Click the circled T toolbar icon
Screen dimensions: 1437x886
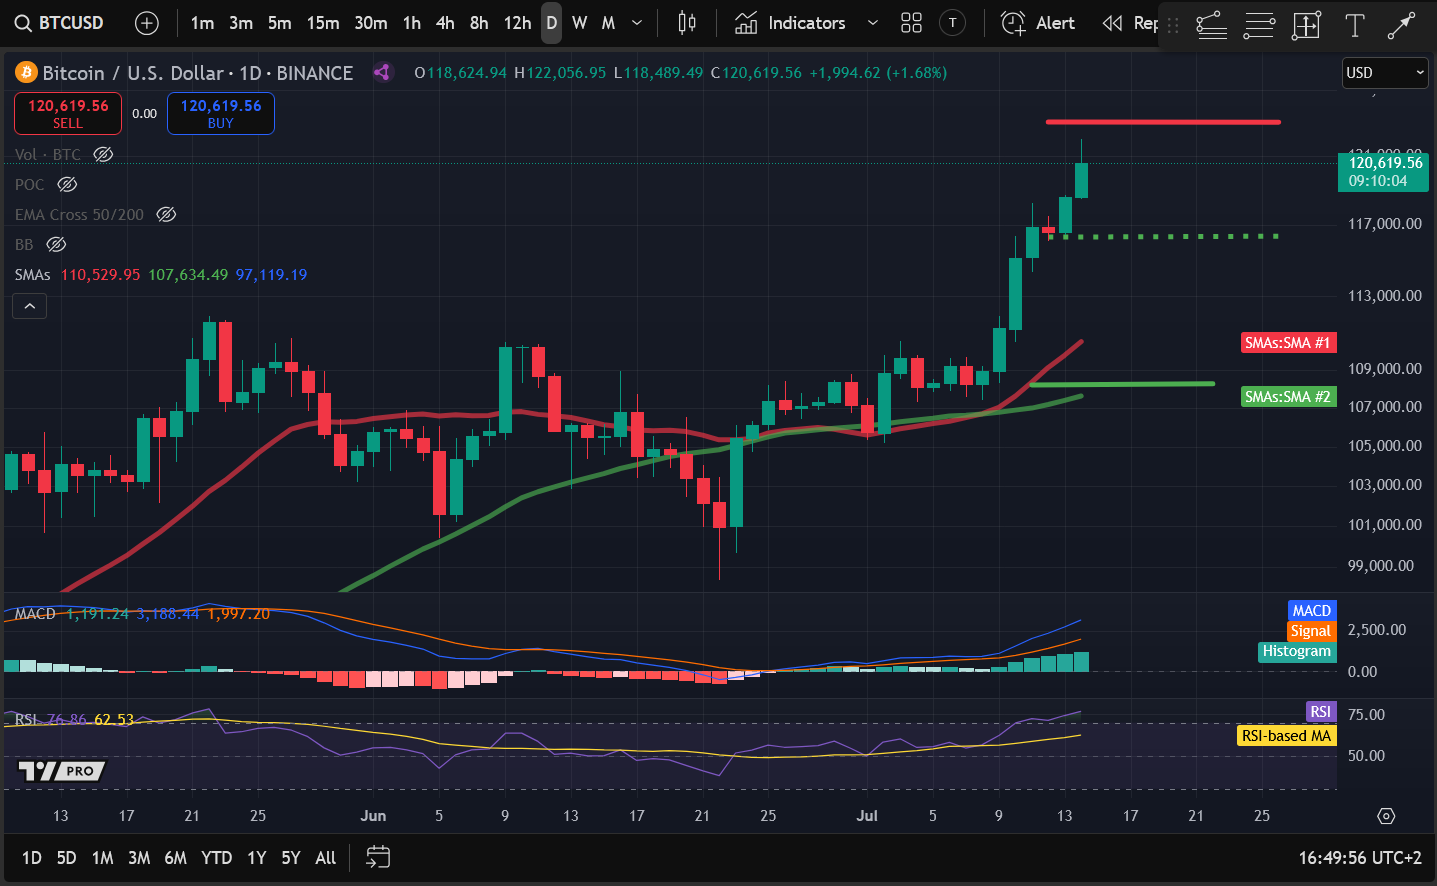[953, 23]
